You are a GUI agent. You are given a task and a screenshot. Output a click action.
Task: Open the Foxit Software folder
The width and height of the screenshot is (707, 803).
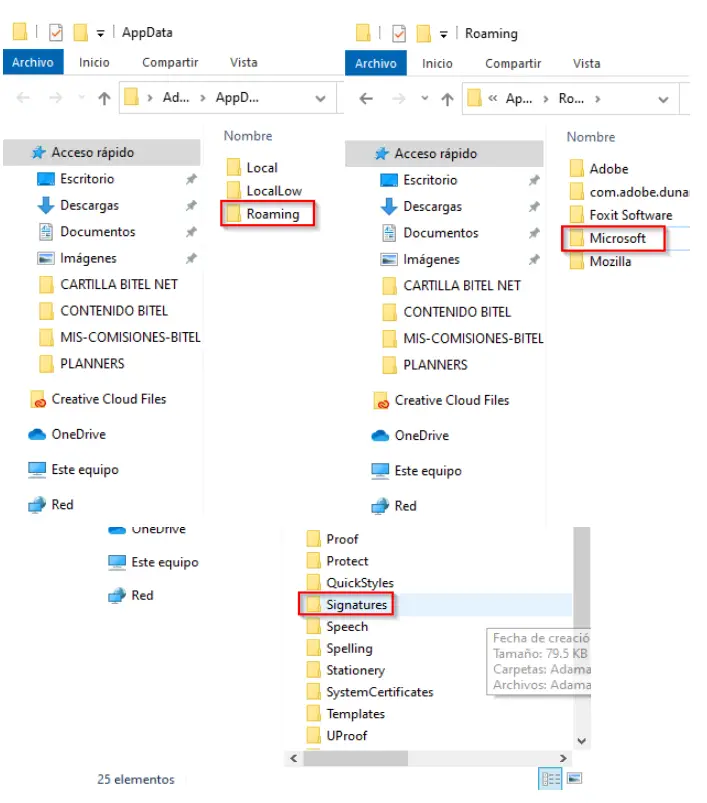point(621,215)
